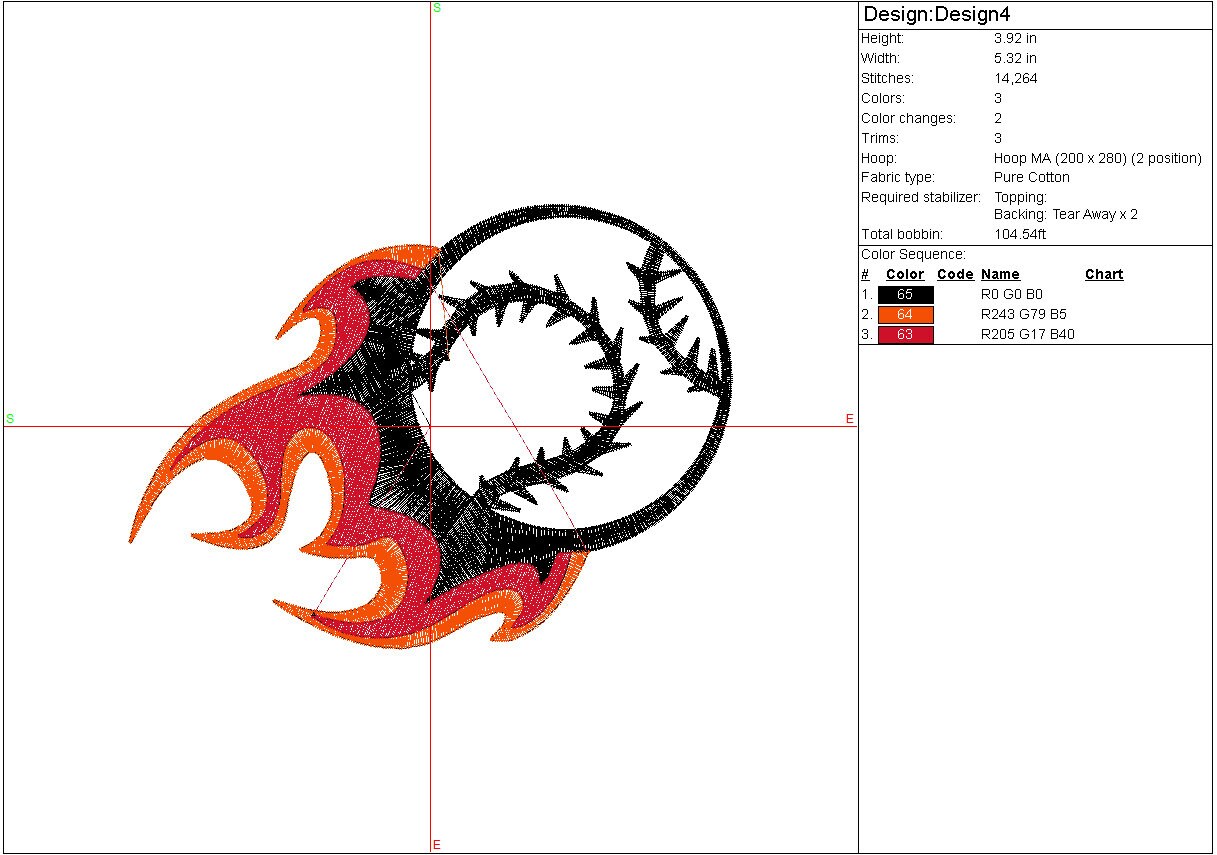The image size is (1217, 855).
Task: Click the Color column header
Action: [905, 274]
